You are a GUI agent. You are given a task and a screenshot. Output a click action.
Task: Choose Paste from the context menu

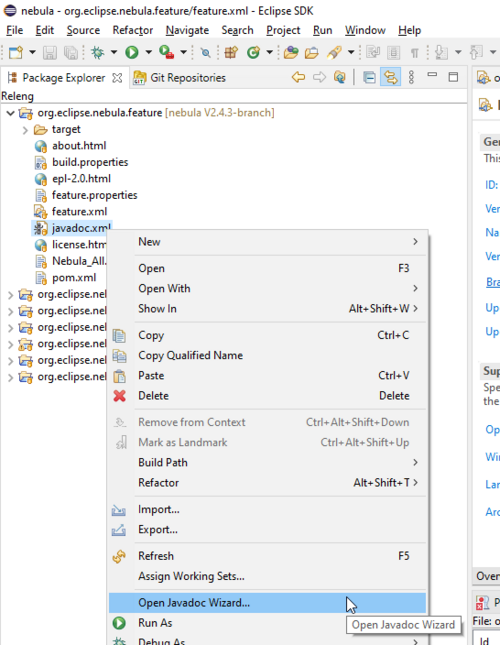tap(267, 376)
